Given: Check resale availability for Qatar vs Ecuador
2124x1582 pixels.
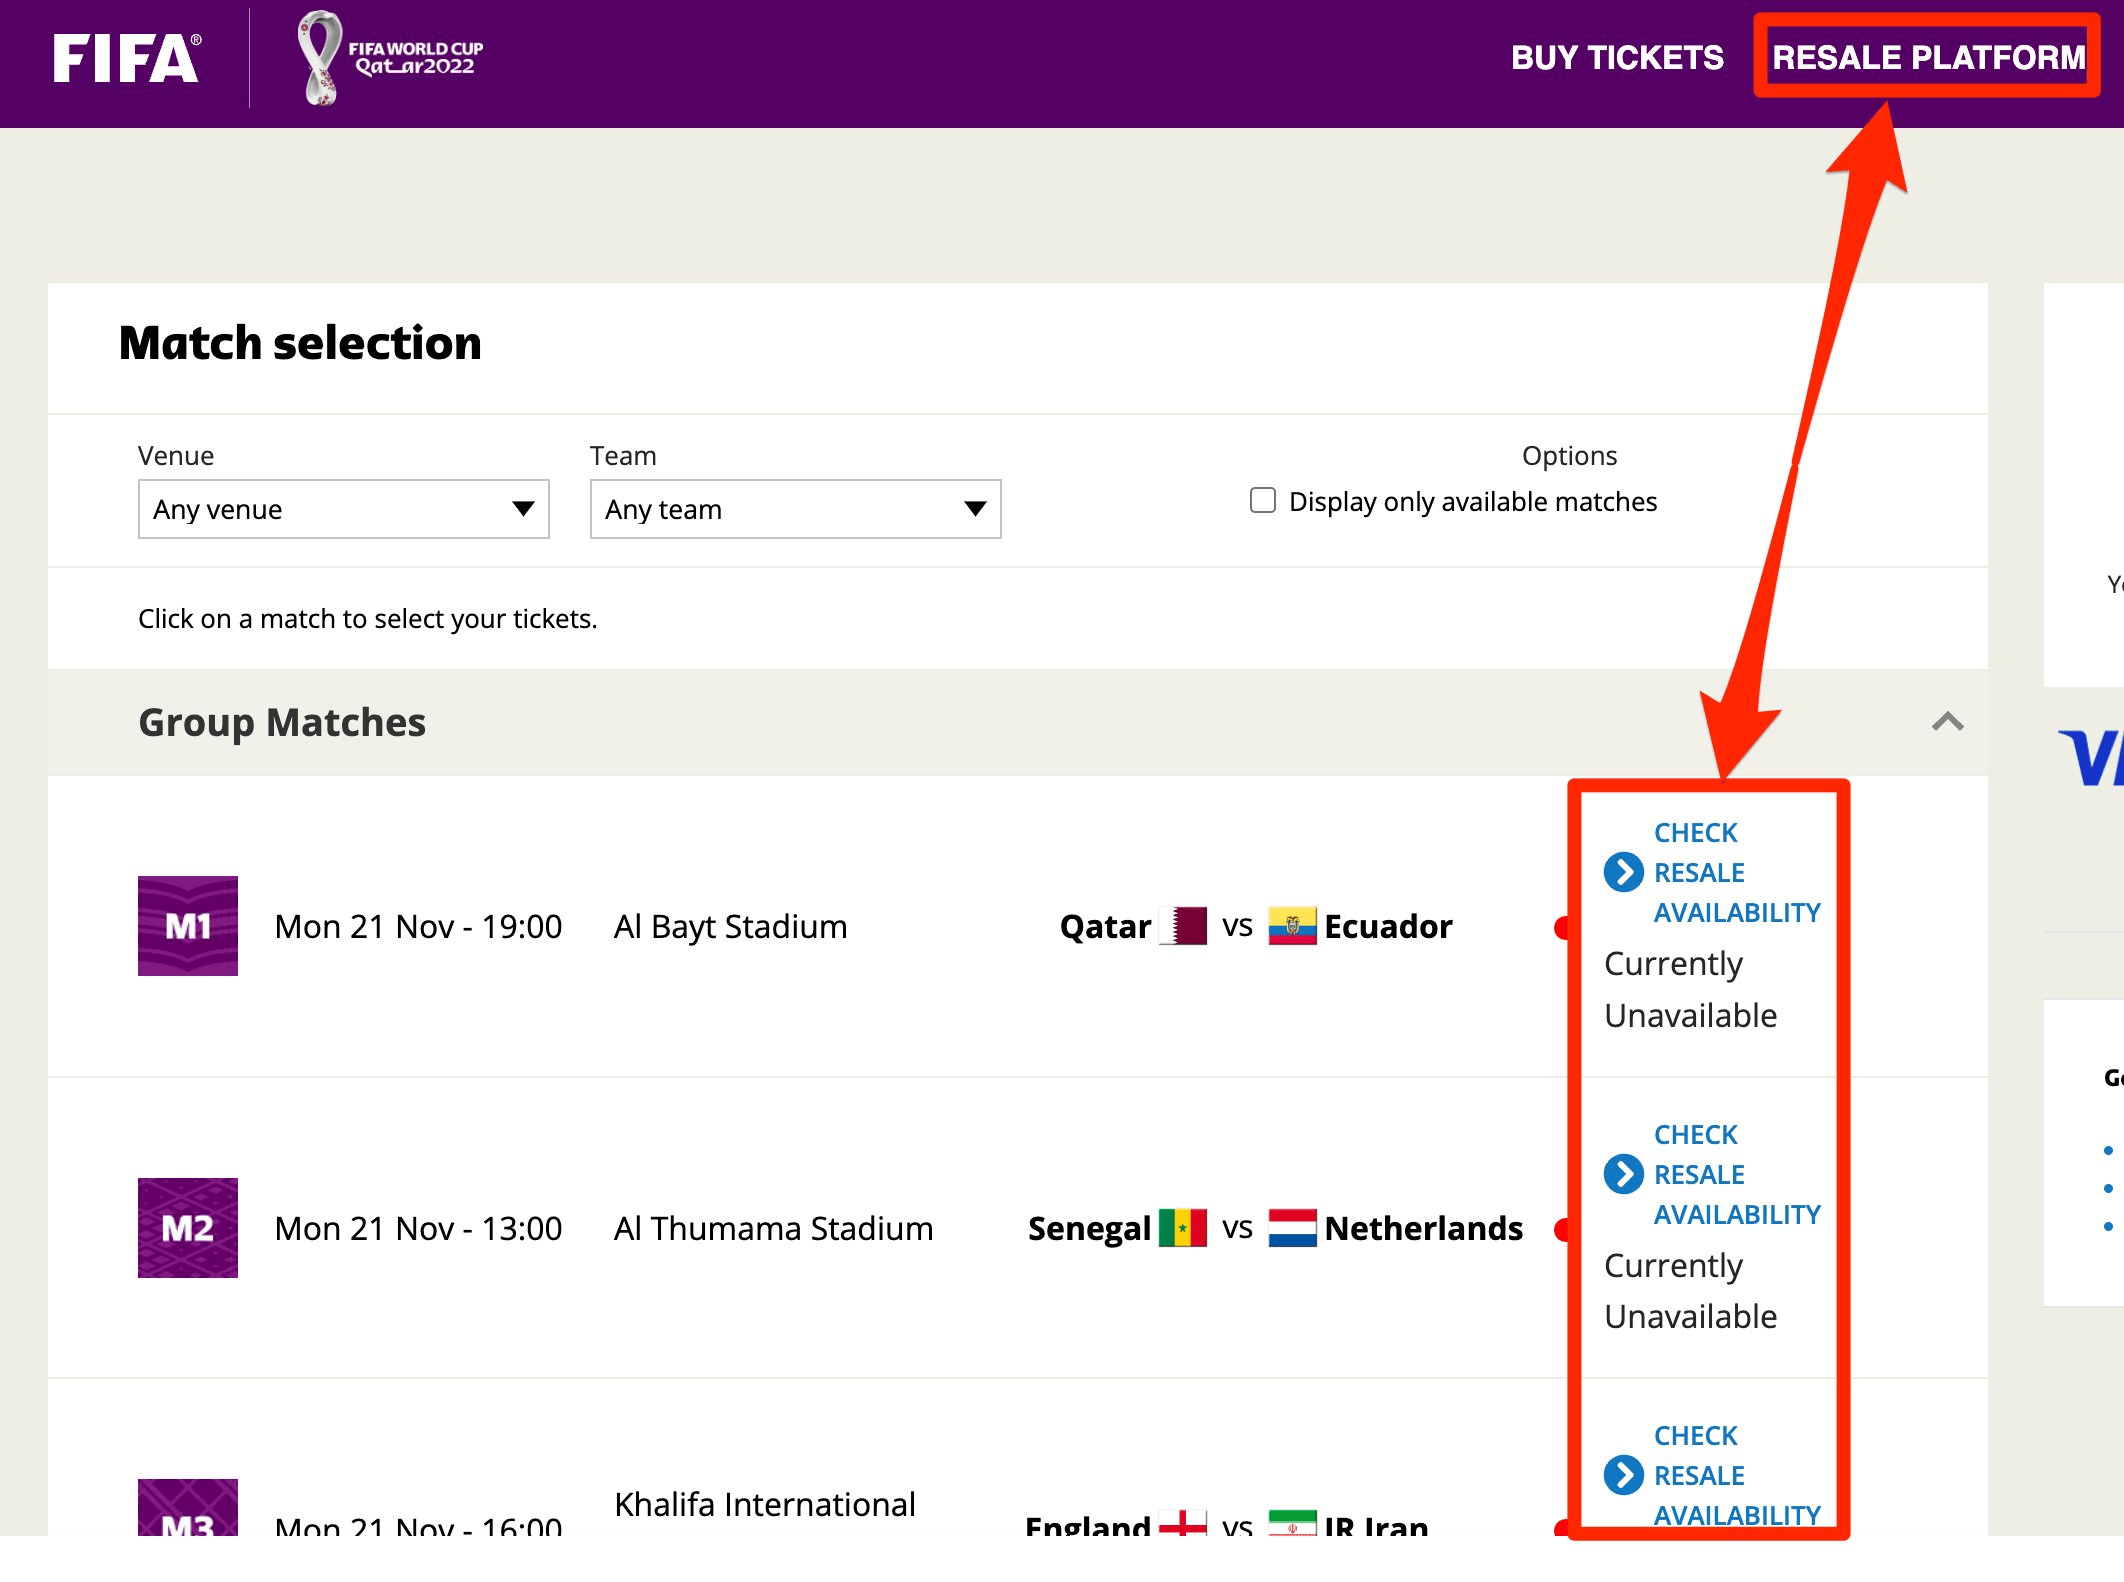Looking at the screenshot, I should (x=1713, y=872).
